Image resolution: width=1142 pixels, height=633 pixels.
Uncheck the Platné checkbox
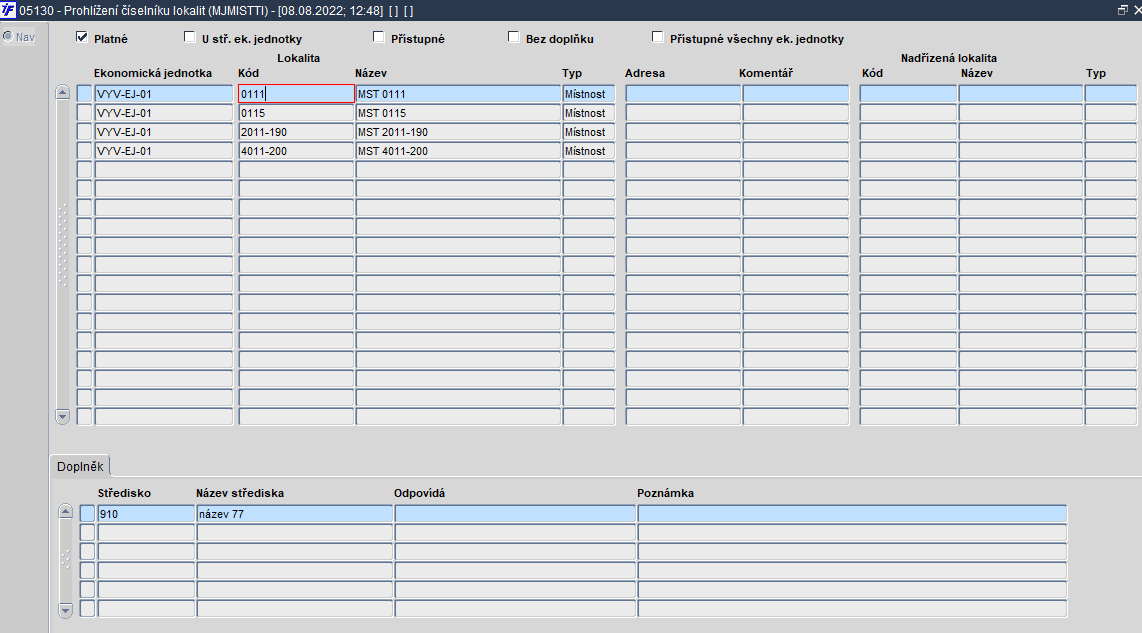click(82, 37)
